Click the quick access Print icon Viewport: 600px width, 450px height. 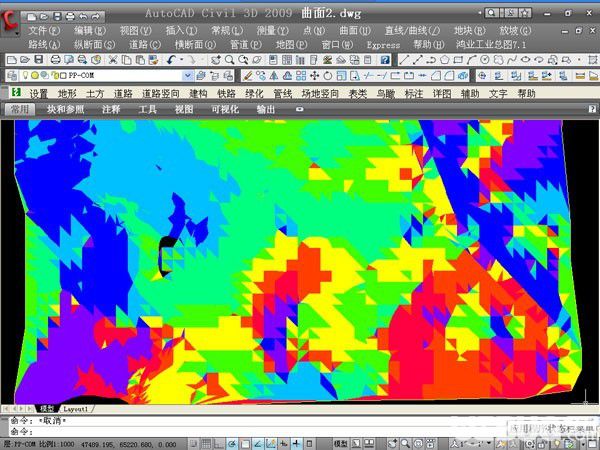tap(70, 16)
